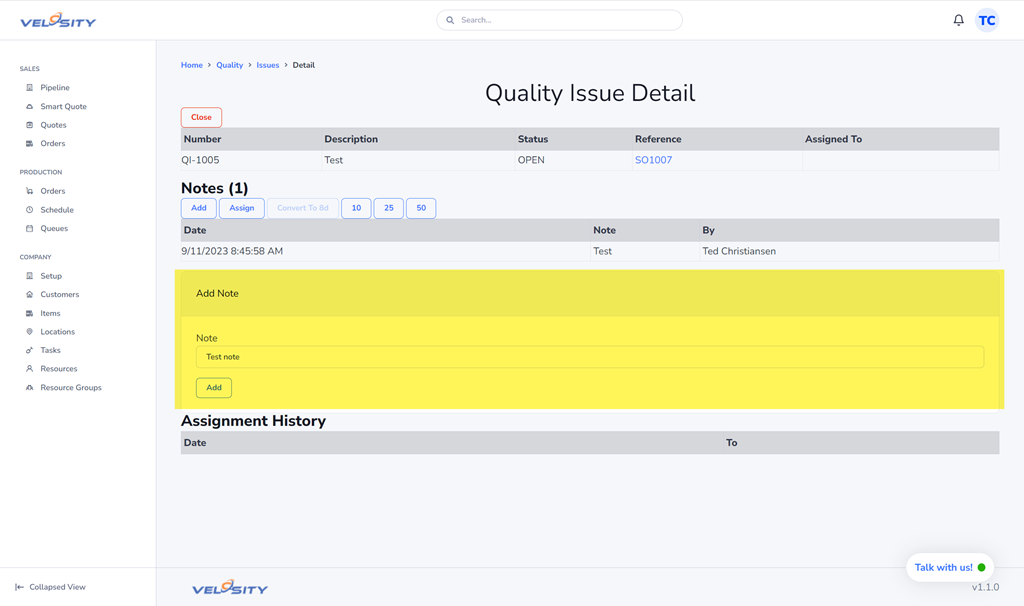
Task: Click the Velosity logo in header
Action: 58,20
